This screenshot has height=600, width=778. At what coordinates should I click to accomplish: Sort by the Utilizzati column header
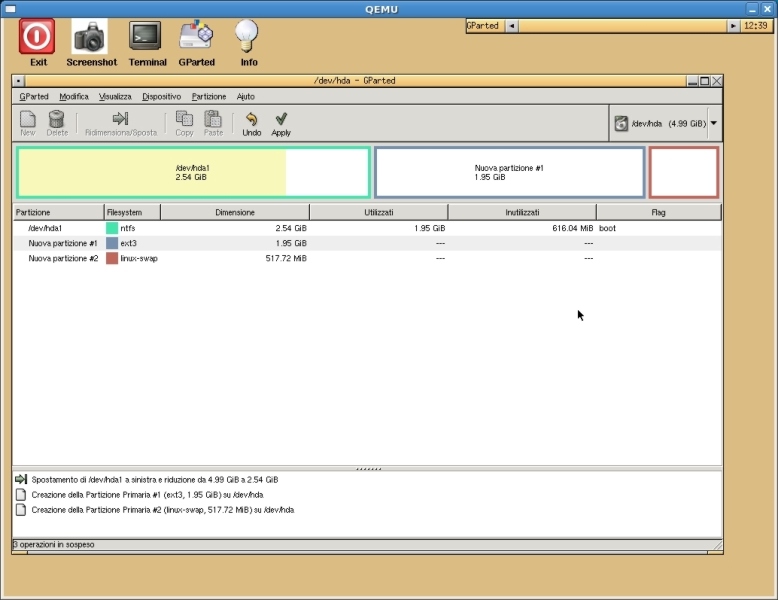(379, 212)
